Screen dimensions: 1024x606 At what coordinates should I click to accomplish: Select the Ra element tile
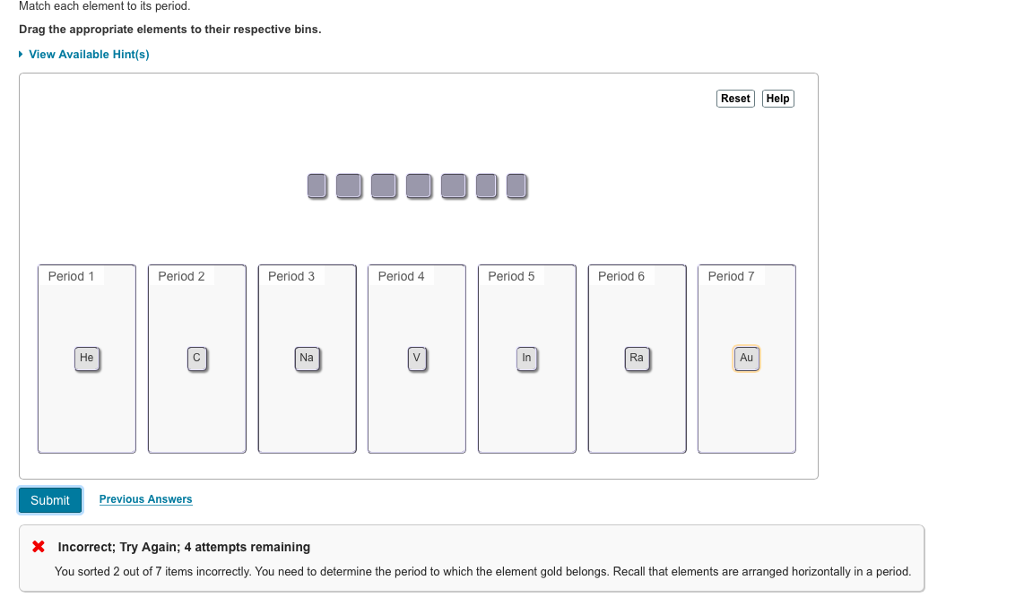(637, 358)
